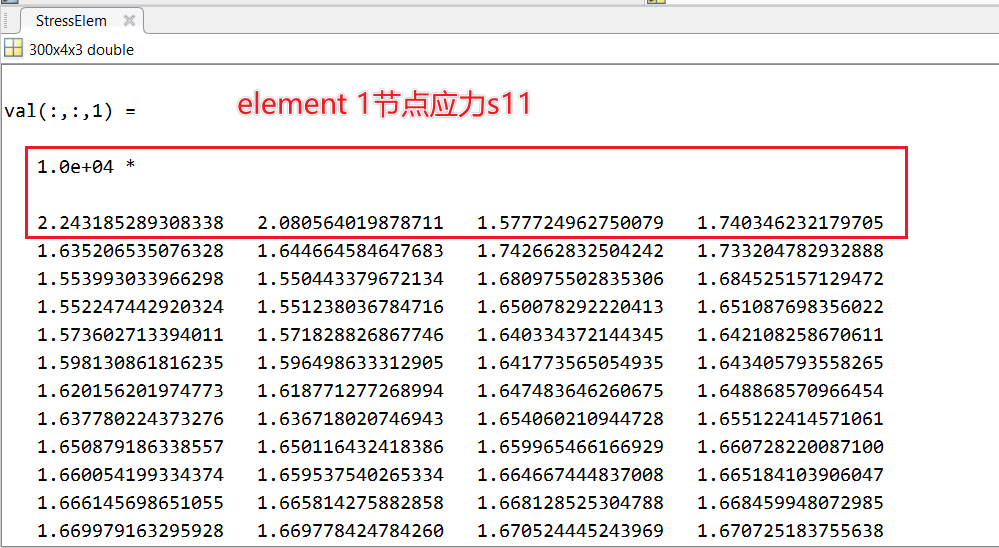Screen dimensions: 999x548
Task: Click value 1.668459948072985
Action: 790,503
